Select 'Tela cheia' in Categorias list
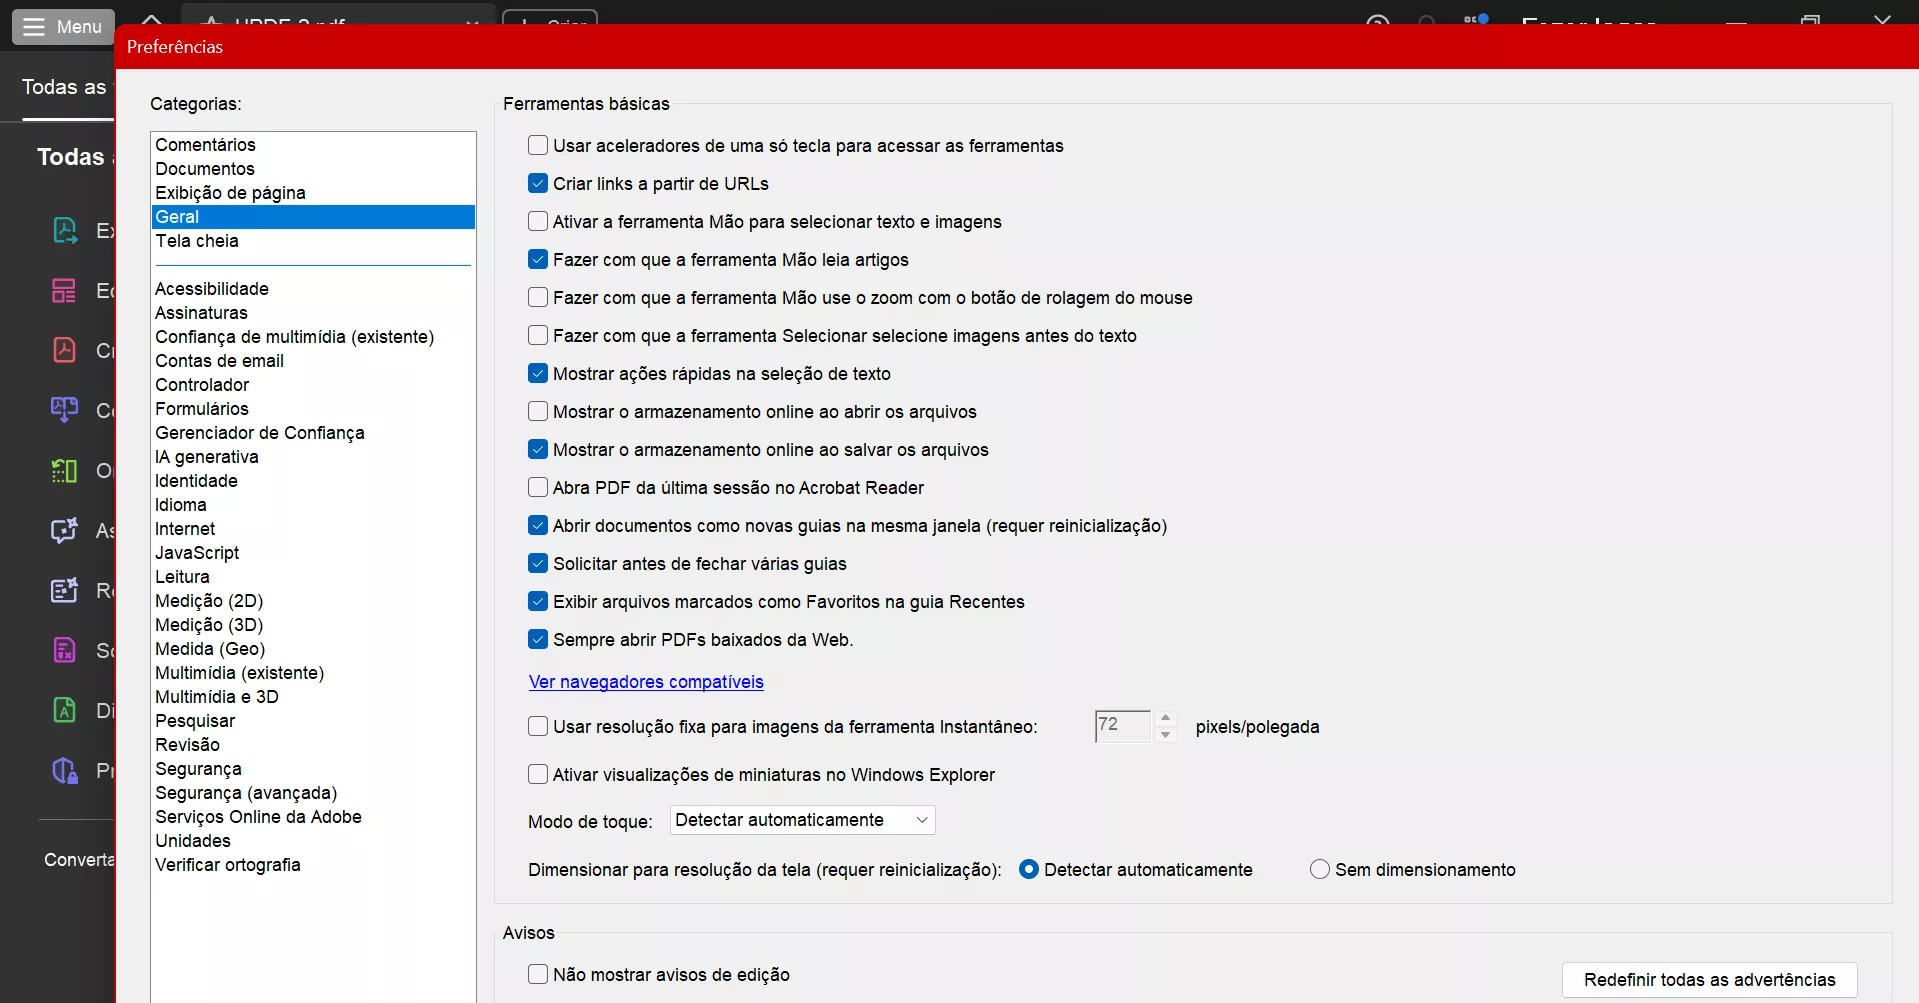 198,241
